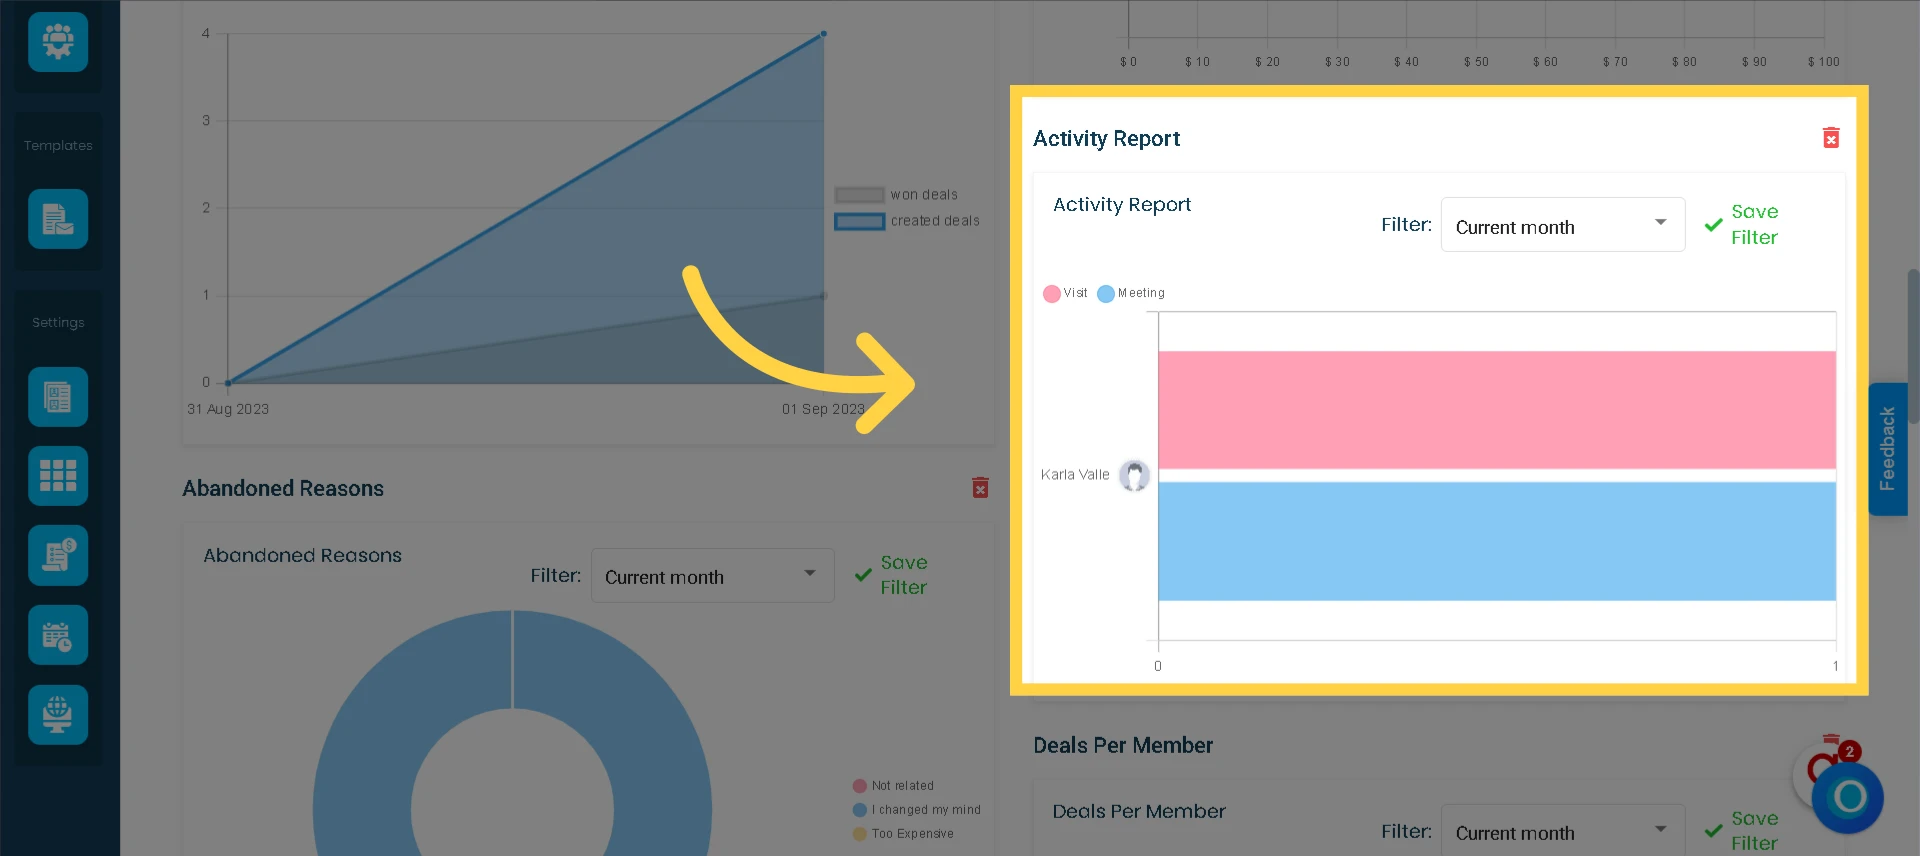Save the filter for Deals Per Member
Viewport: 1920px width, 856px height.
click(x=1742, y=831)
